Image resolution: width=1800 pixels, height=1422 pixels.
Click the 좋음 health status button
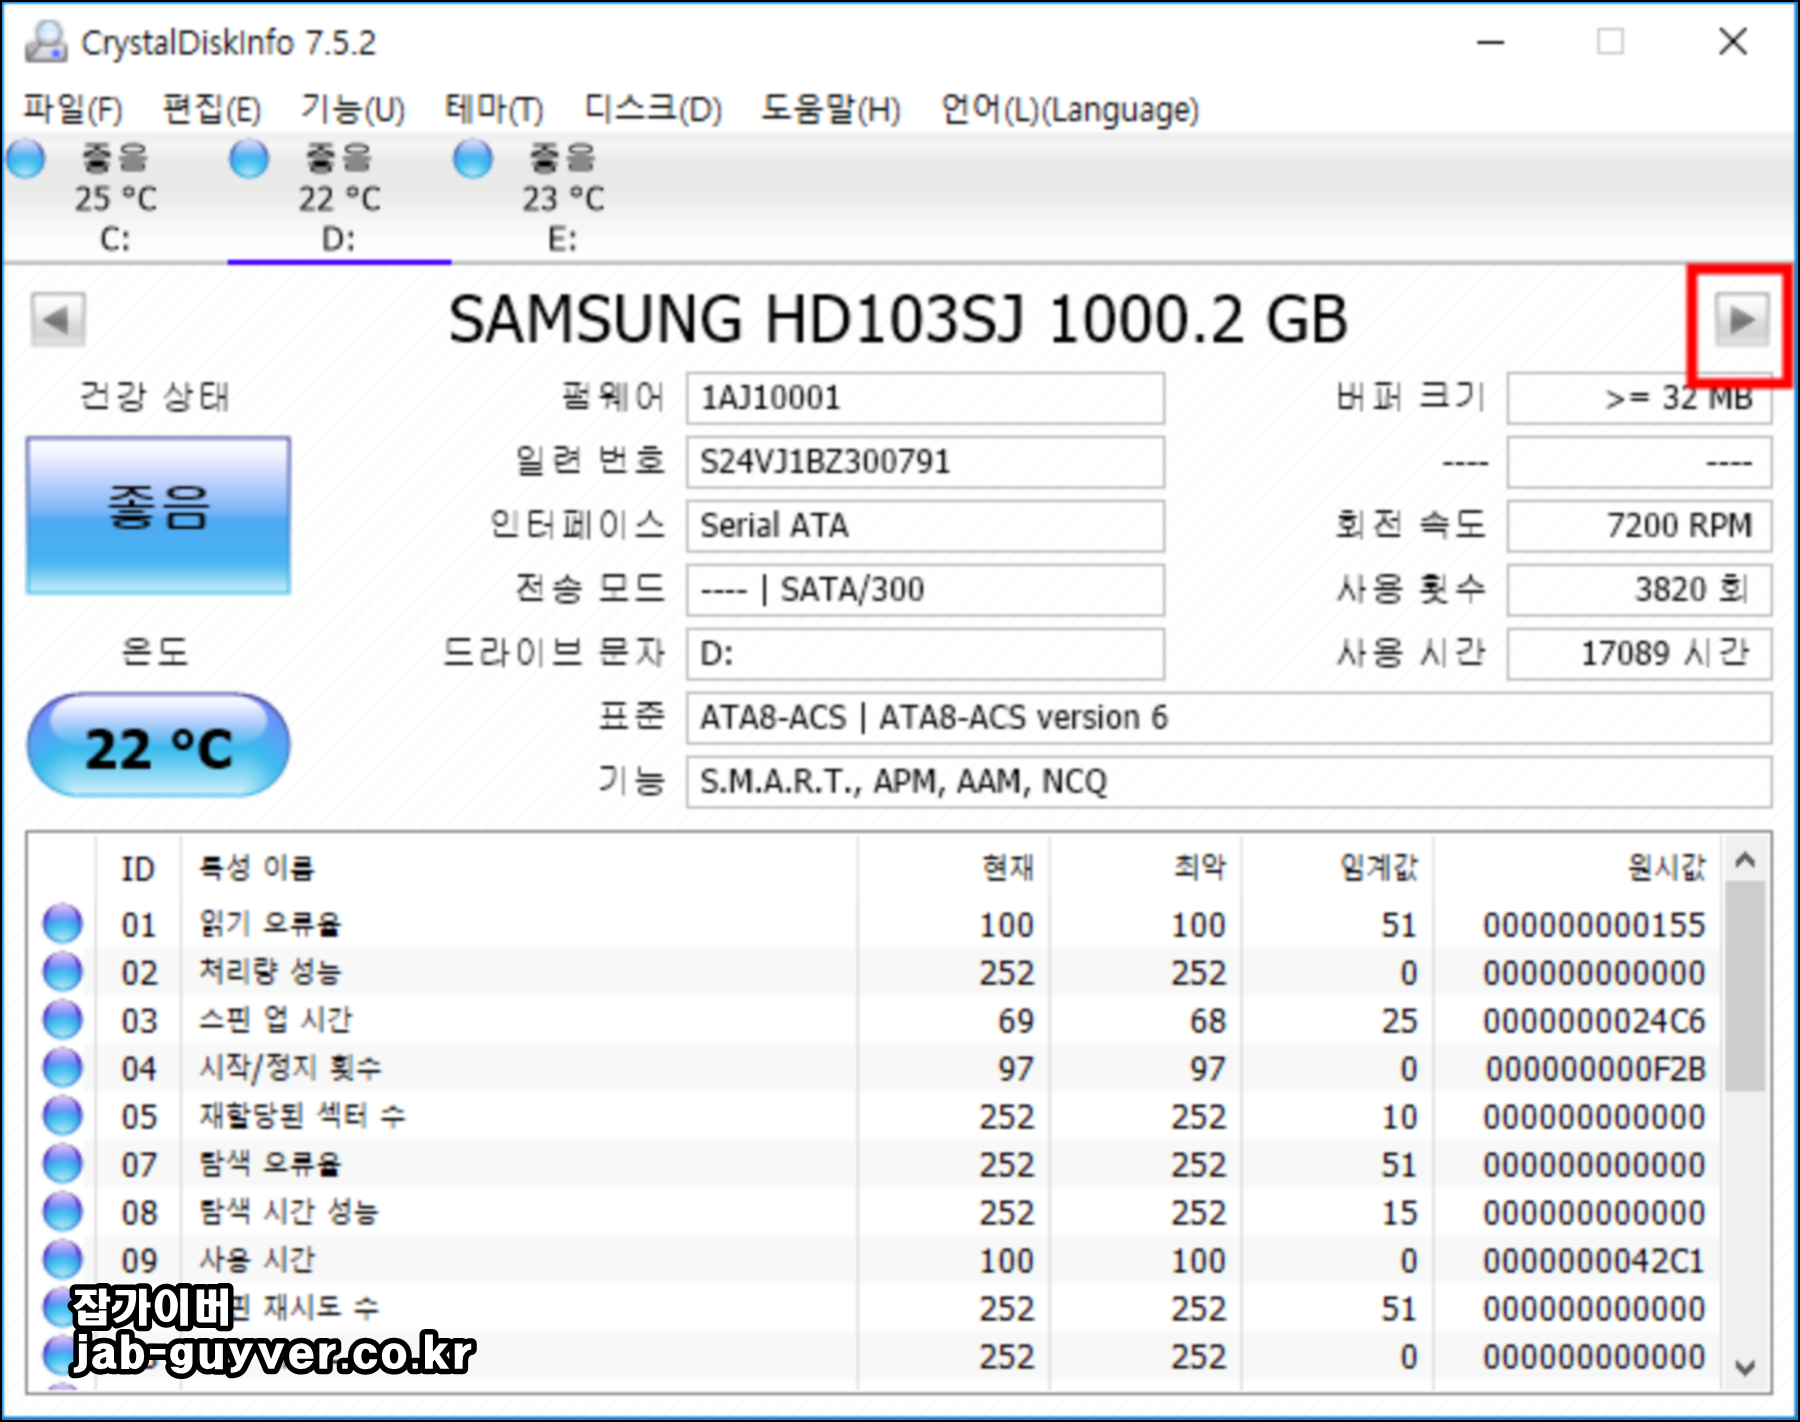point(158,515)
